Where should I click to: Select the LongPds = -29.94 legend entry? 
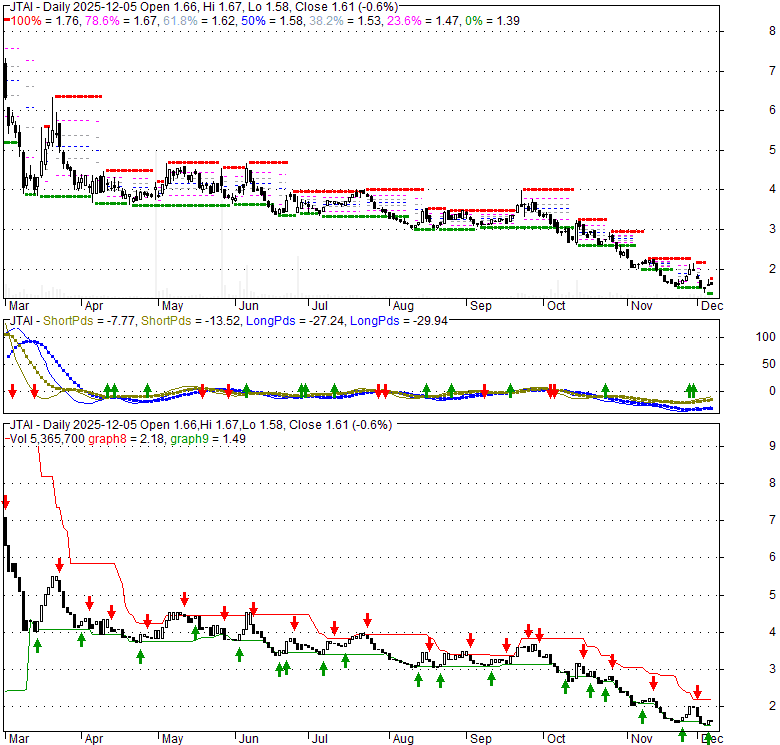coord(399,321)
